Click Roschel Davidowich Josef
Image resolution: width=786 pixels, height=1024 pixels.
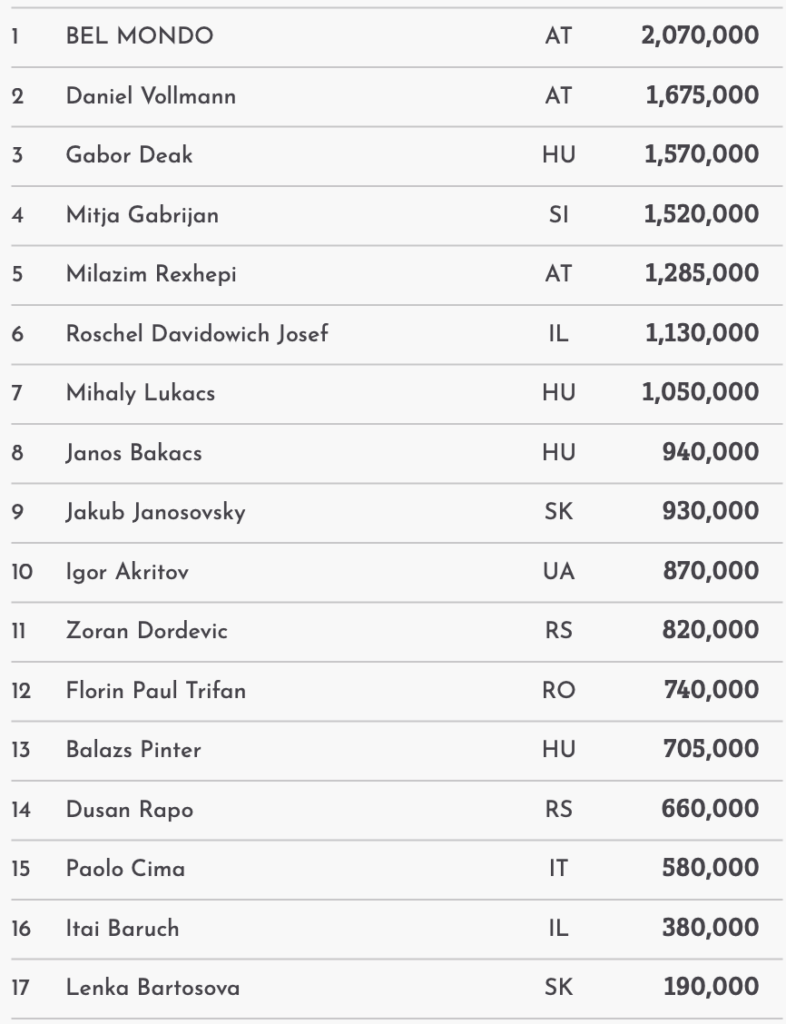197,334
